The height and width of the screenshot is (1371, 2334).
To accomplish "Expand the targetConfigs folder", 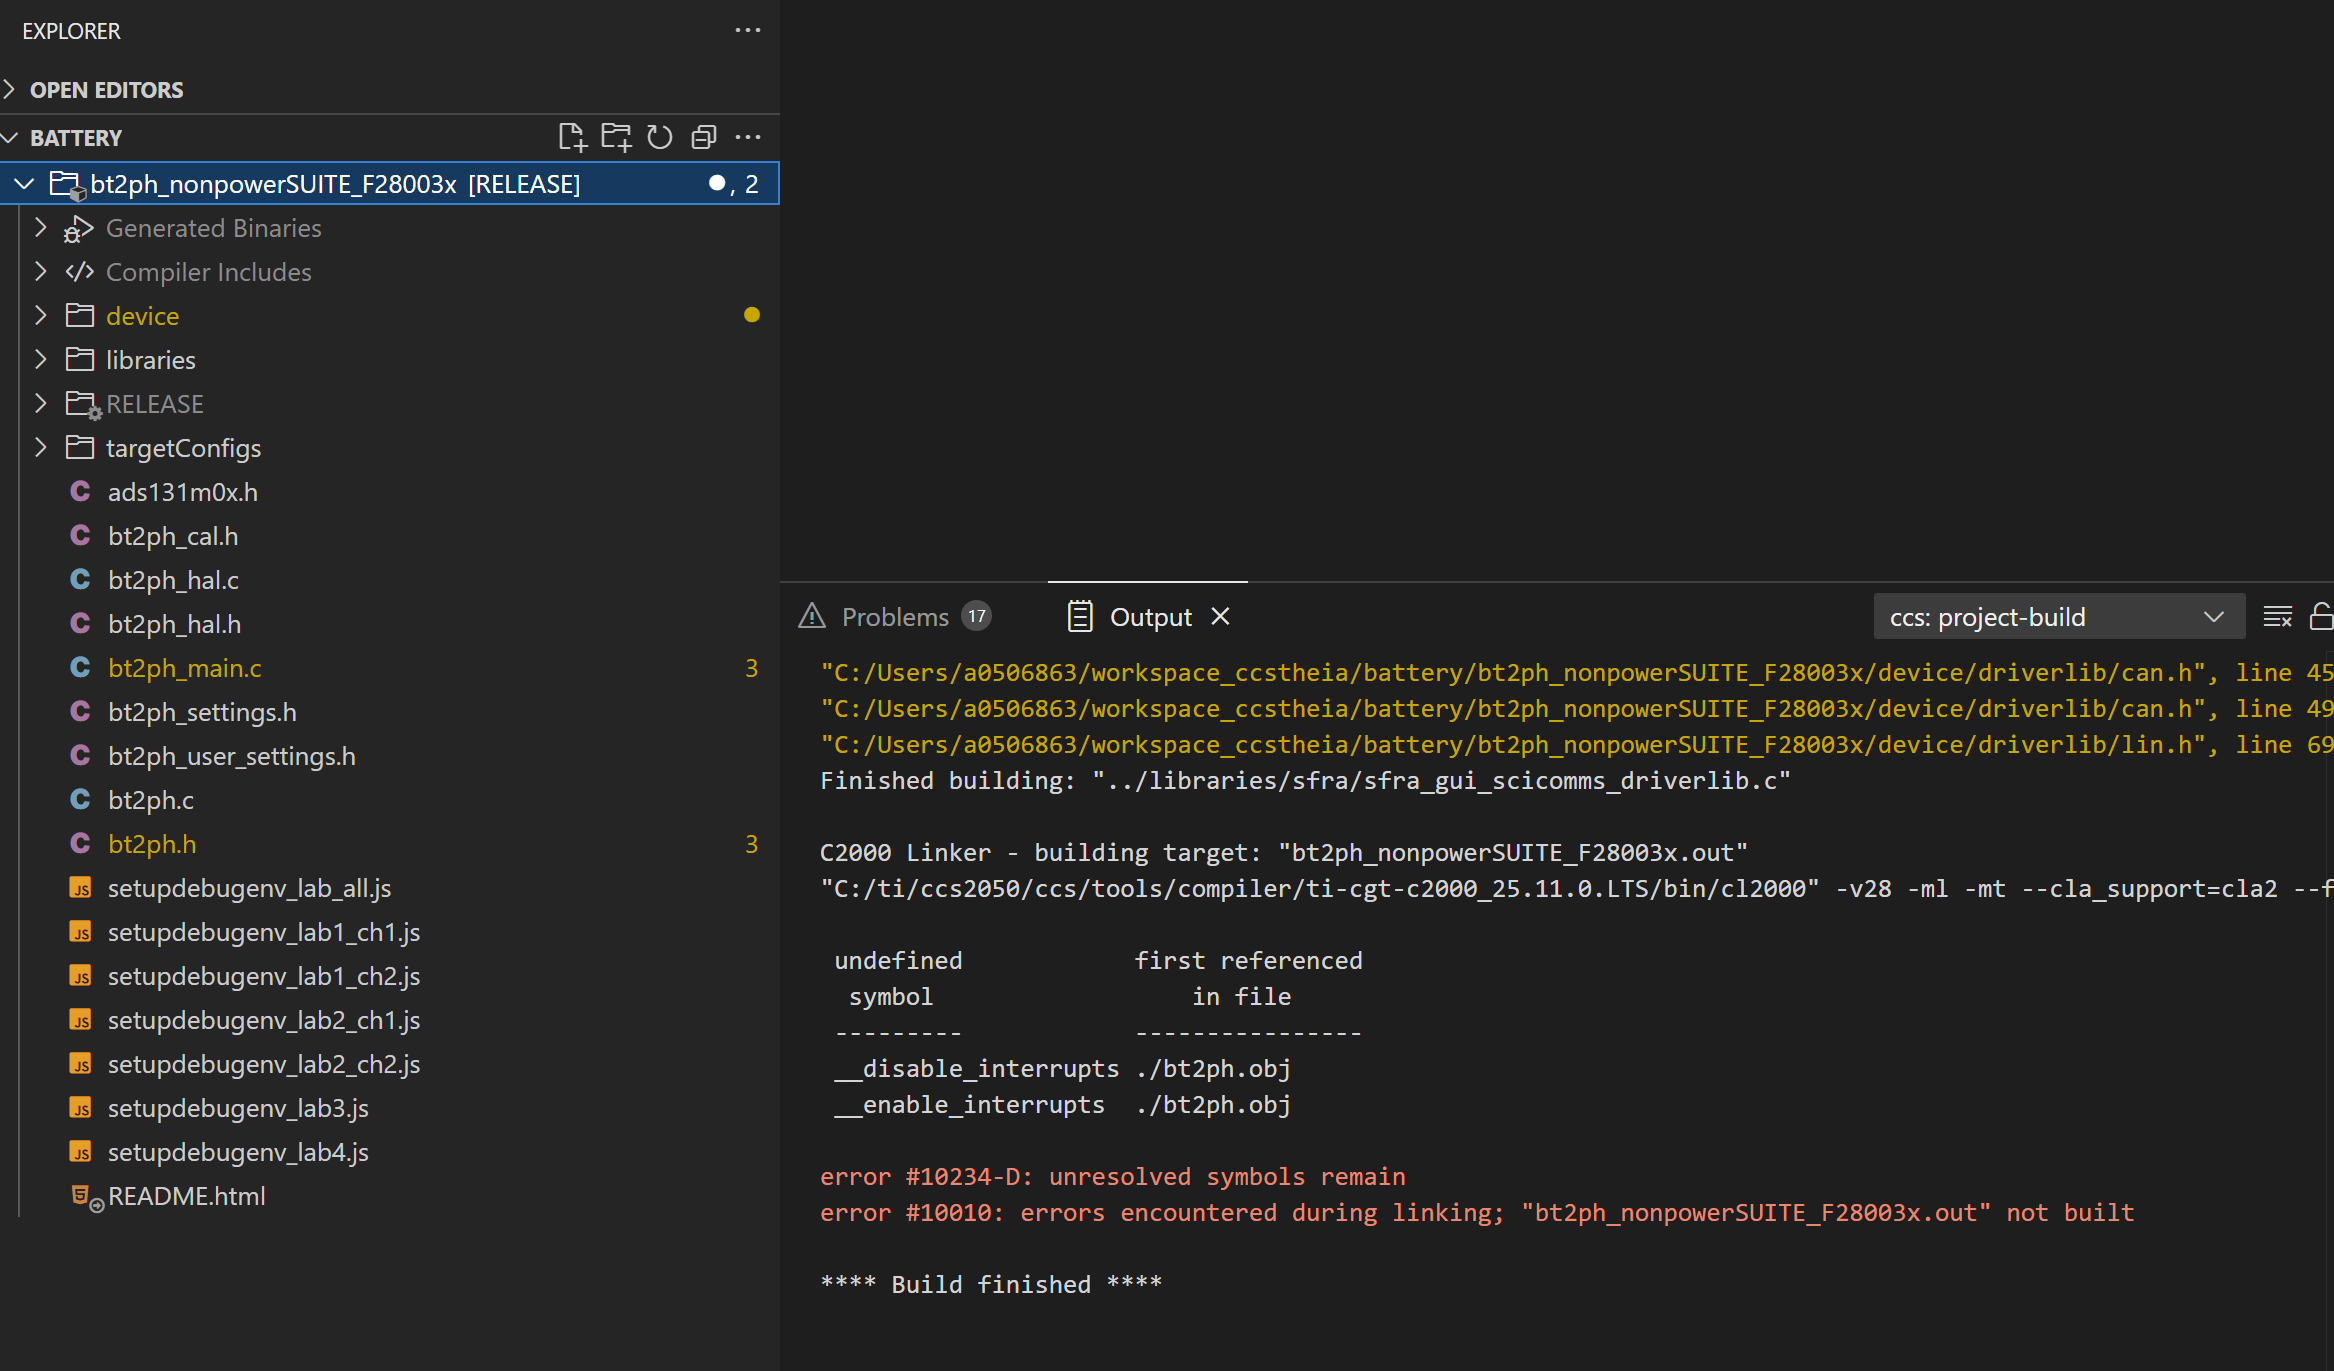I will (41, 447).
